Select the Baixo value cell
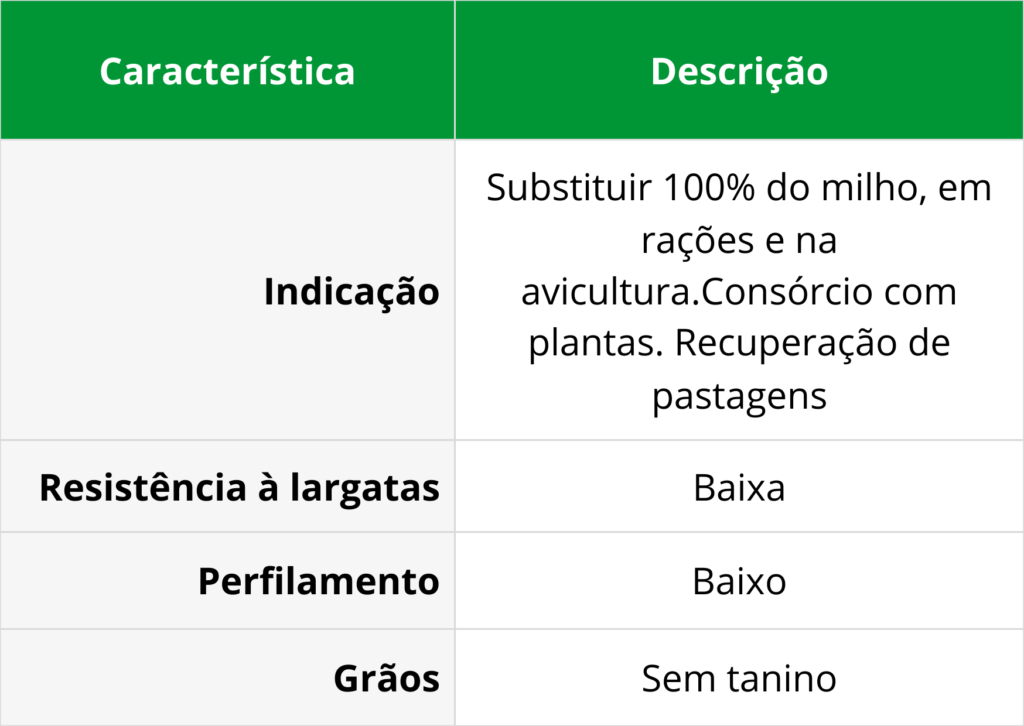1024x726 pixels. [739, 581]
